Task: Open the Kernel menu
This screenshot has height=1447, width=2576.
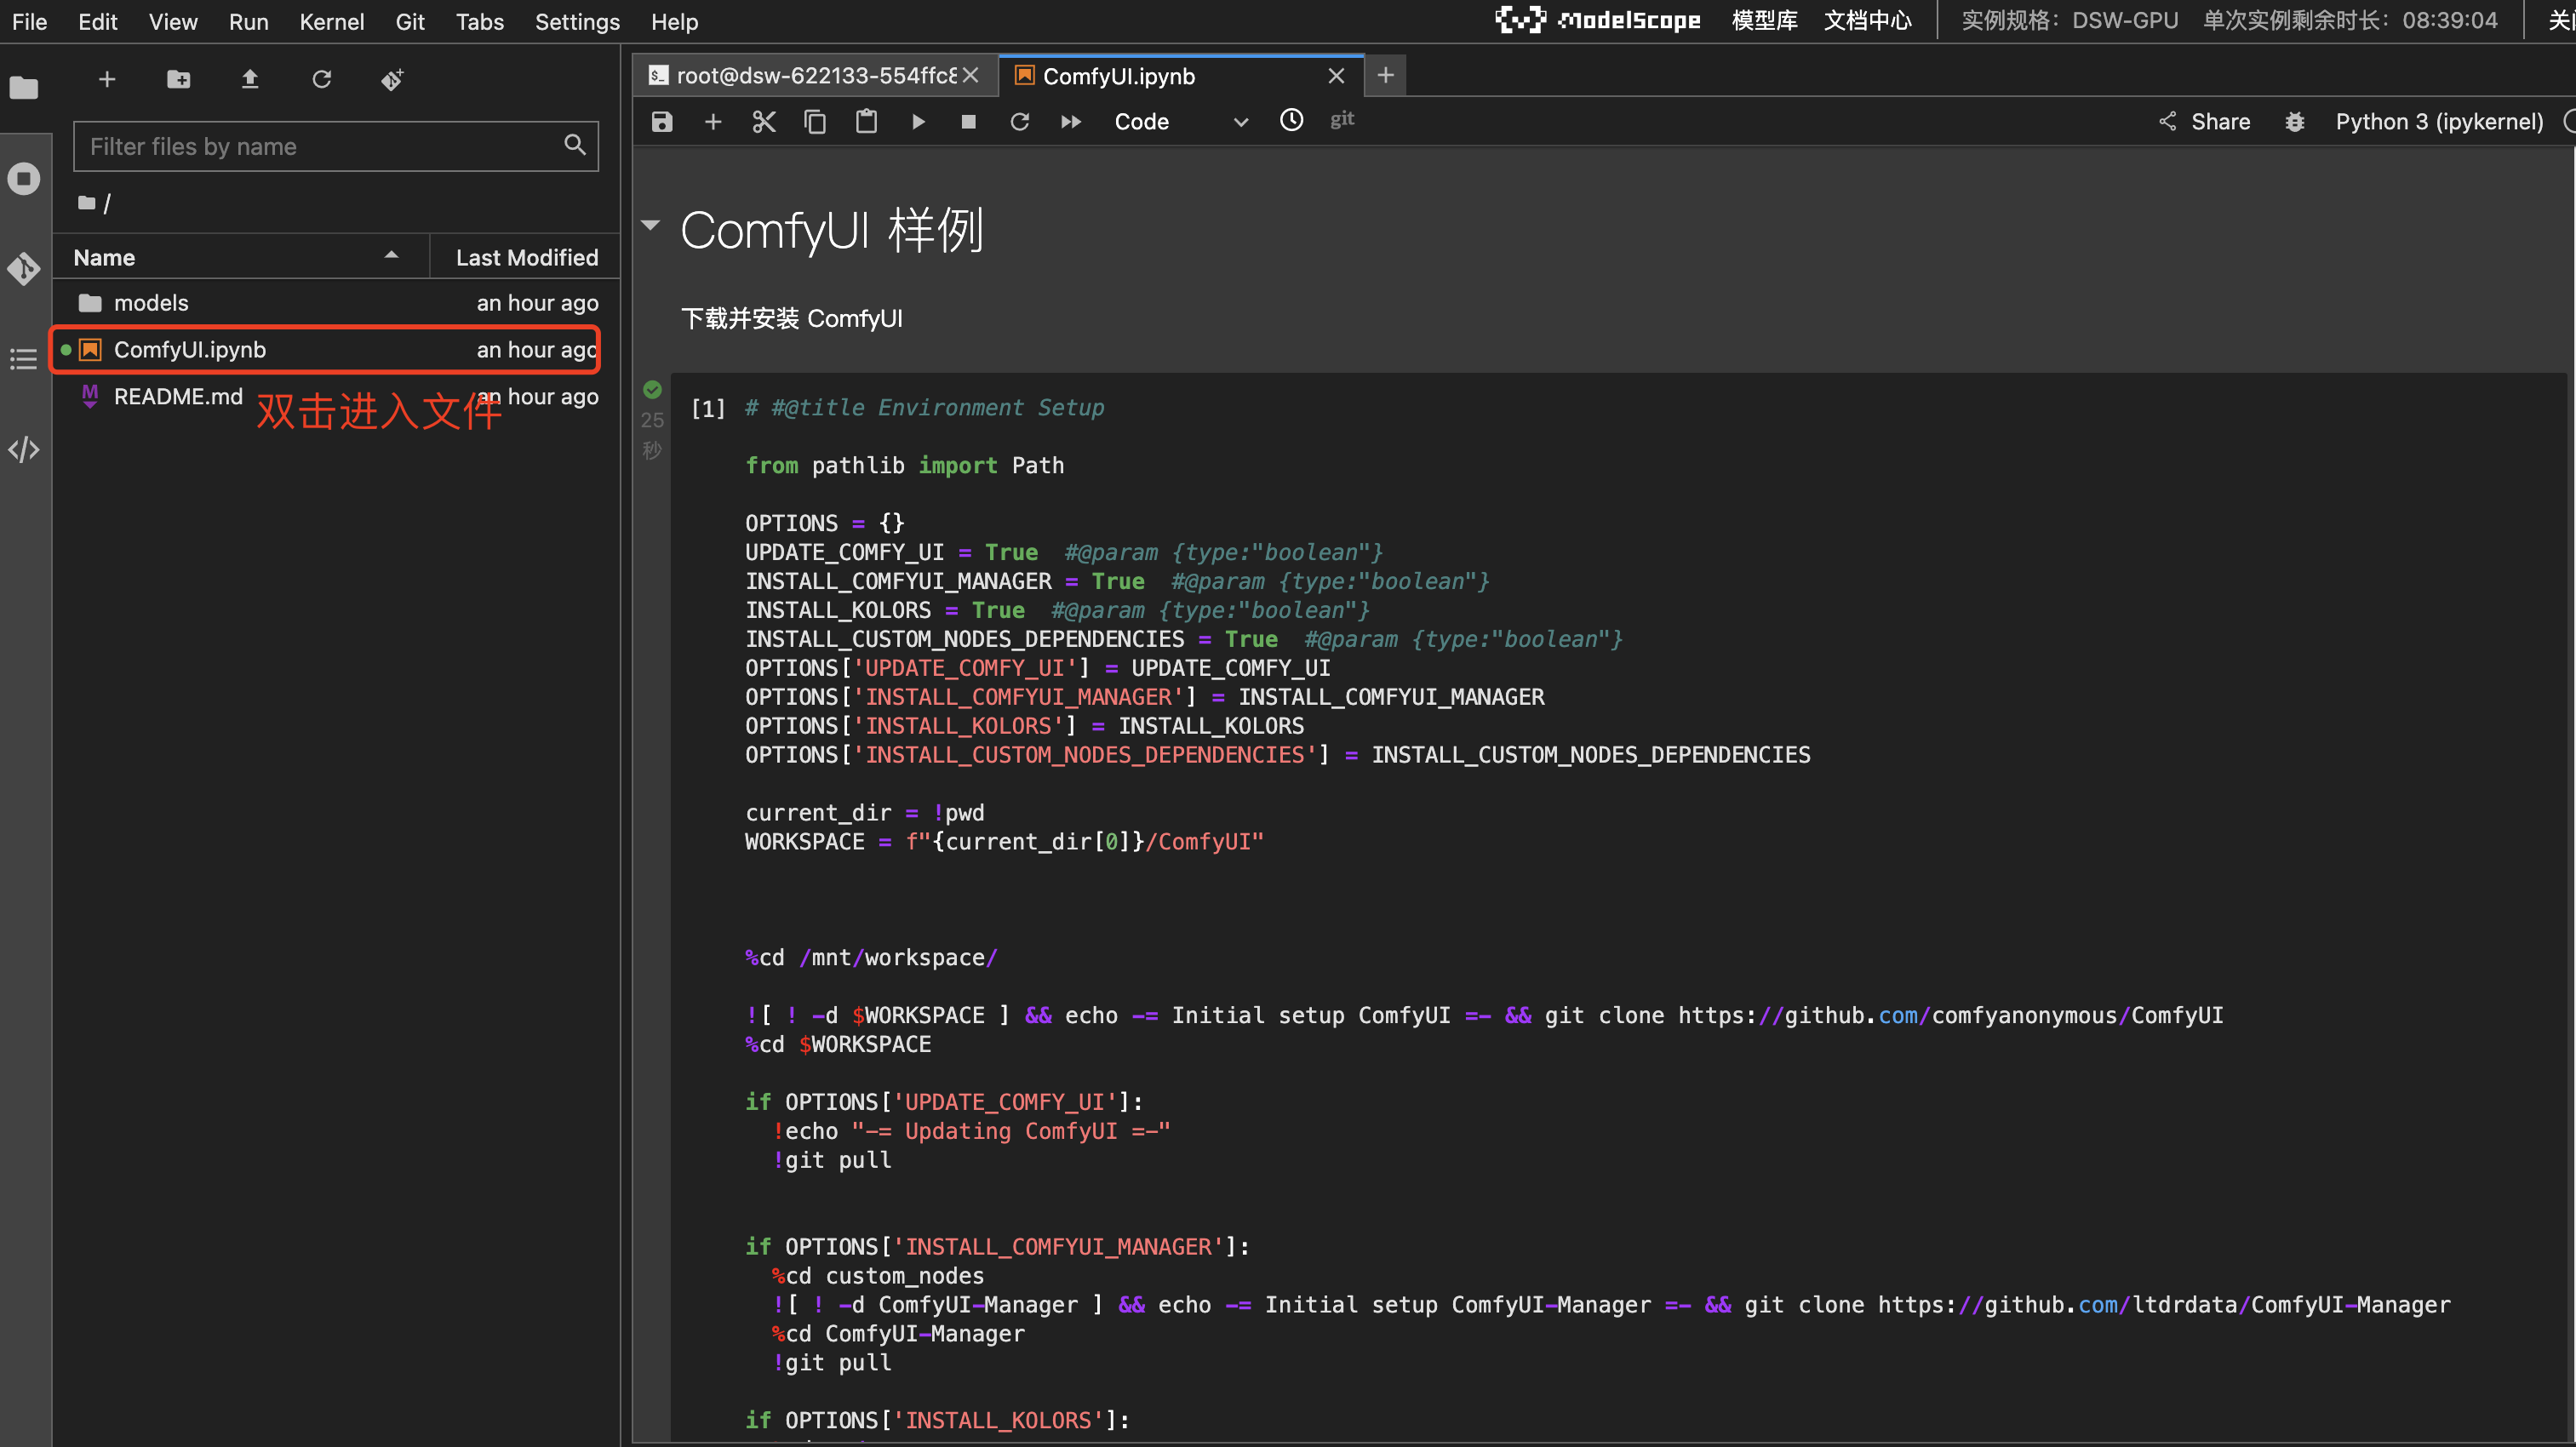Action: [x=330, y=21]
